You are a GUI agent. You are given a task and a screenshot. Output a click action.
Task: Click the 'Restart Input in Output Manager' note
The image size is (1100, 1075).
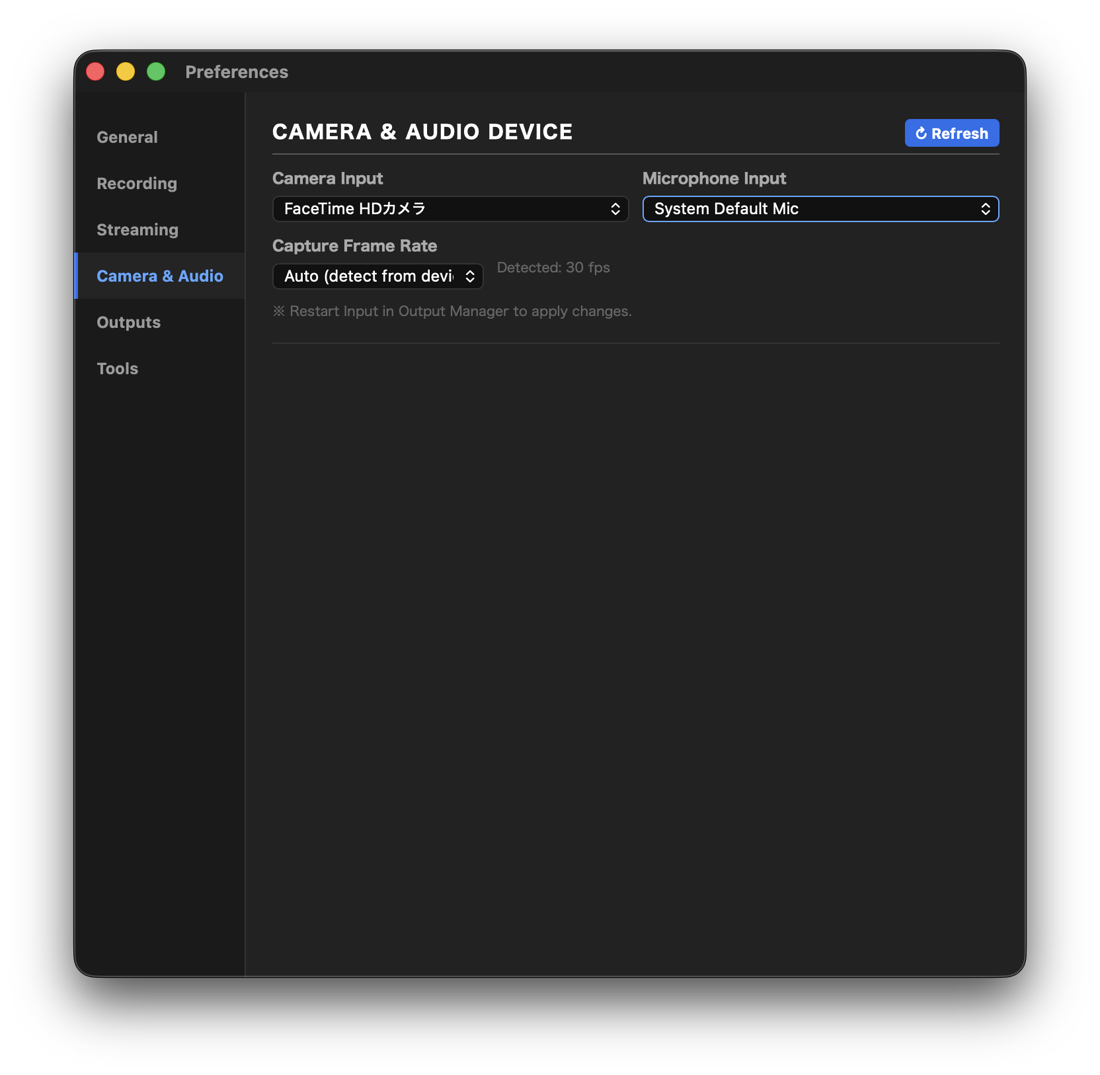452,311
